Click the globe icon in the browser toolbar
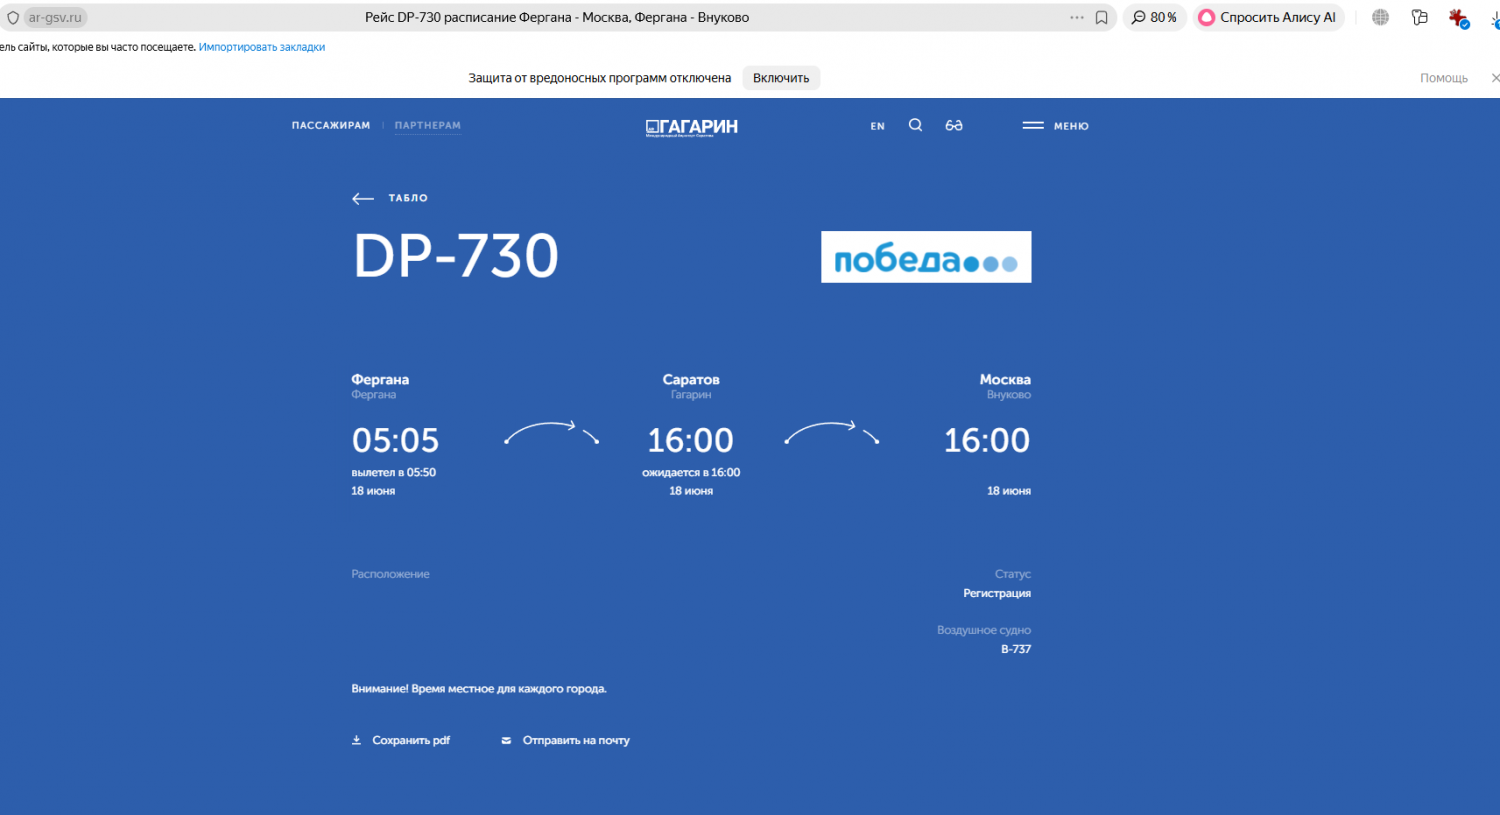The height and width of the screenshot is (815, 1500). 1381,17
